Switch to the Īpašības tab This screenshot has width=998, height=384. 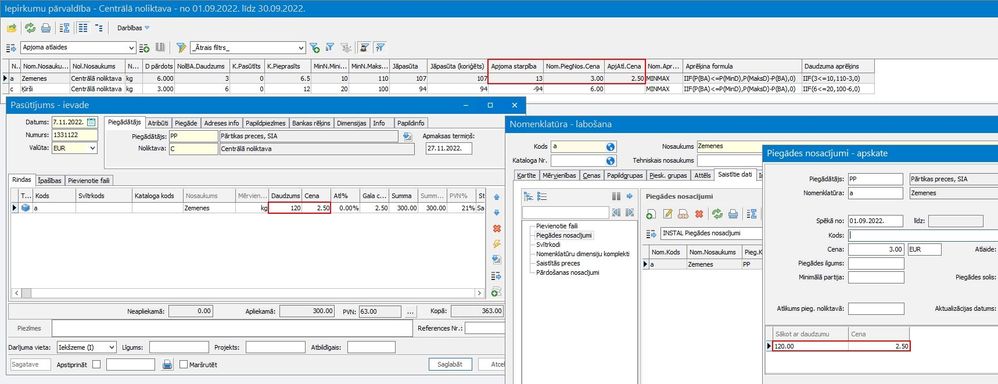pyautogui.click(x=50, y=180)
